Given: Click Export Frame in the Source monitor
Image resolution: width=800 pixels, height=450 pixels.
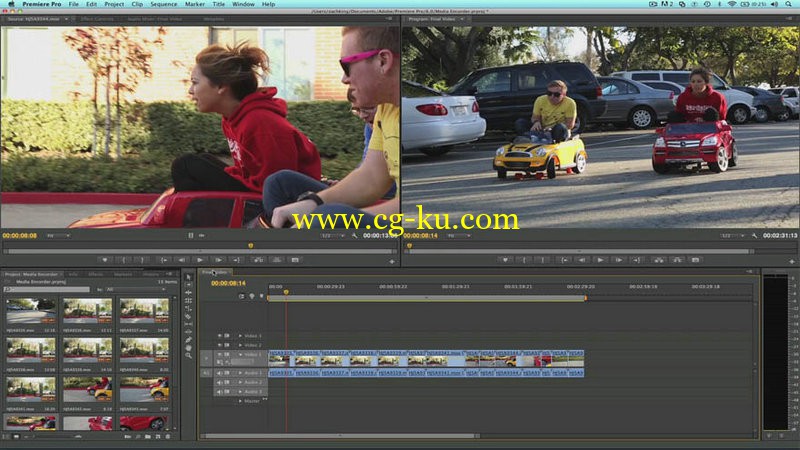Looking at the screenshot, I should coord(295,260).
